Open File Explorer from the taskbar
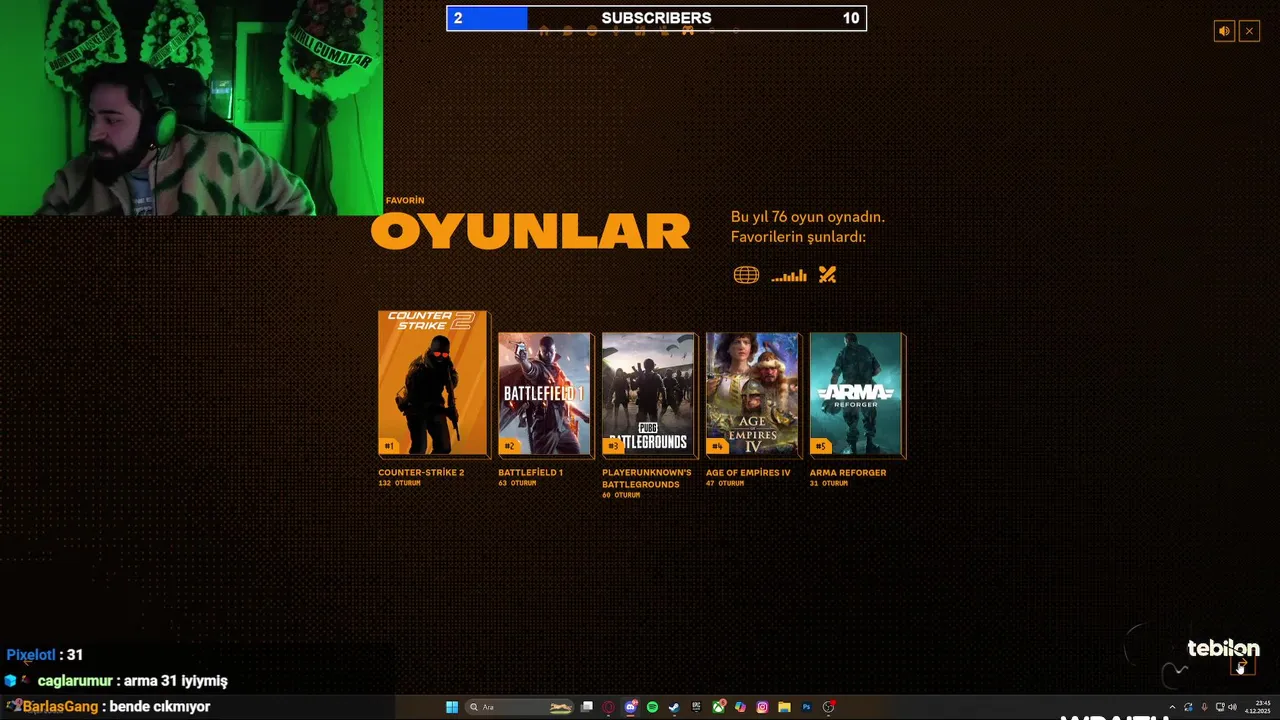1280x720 pixels. [x=784, y=707]
